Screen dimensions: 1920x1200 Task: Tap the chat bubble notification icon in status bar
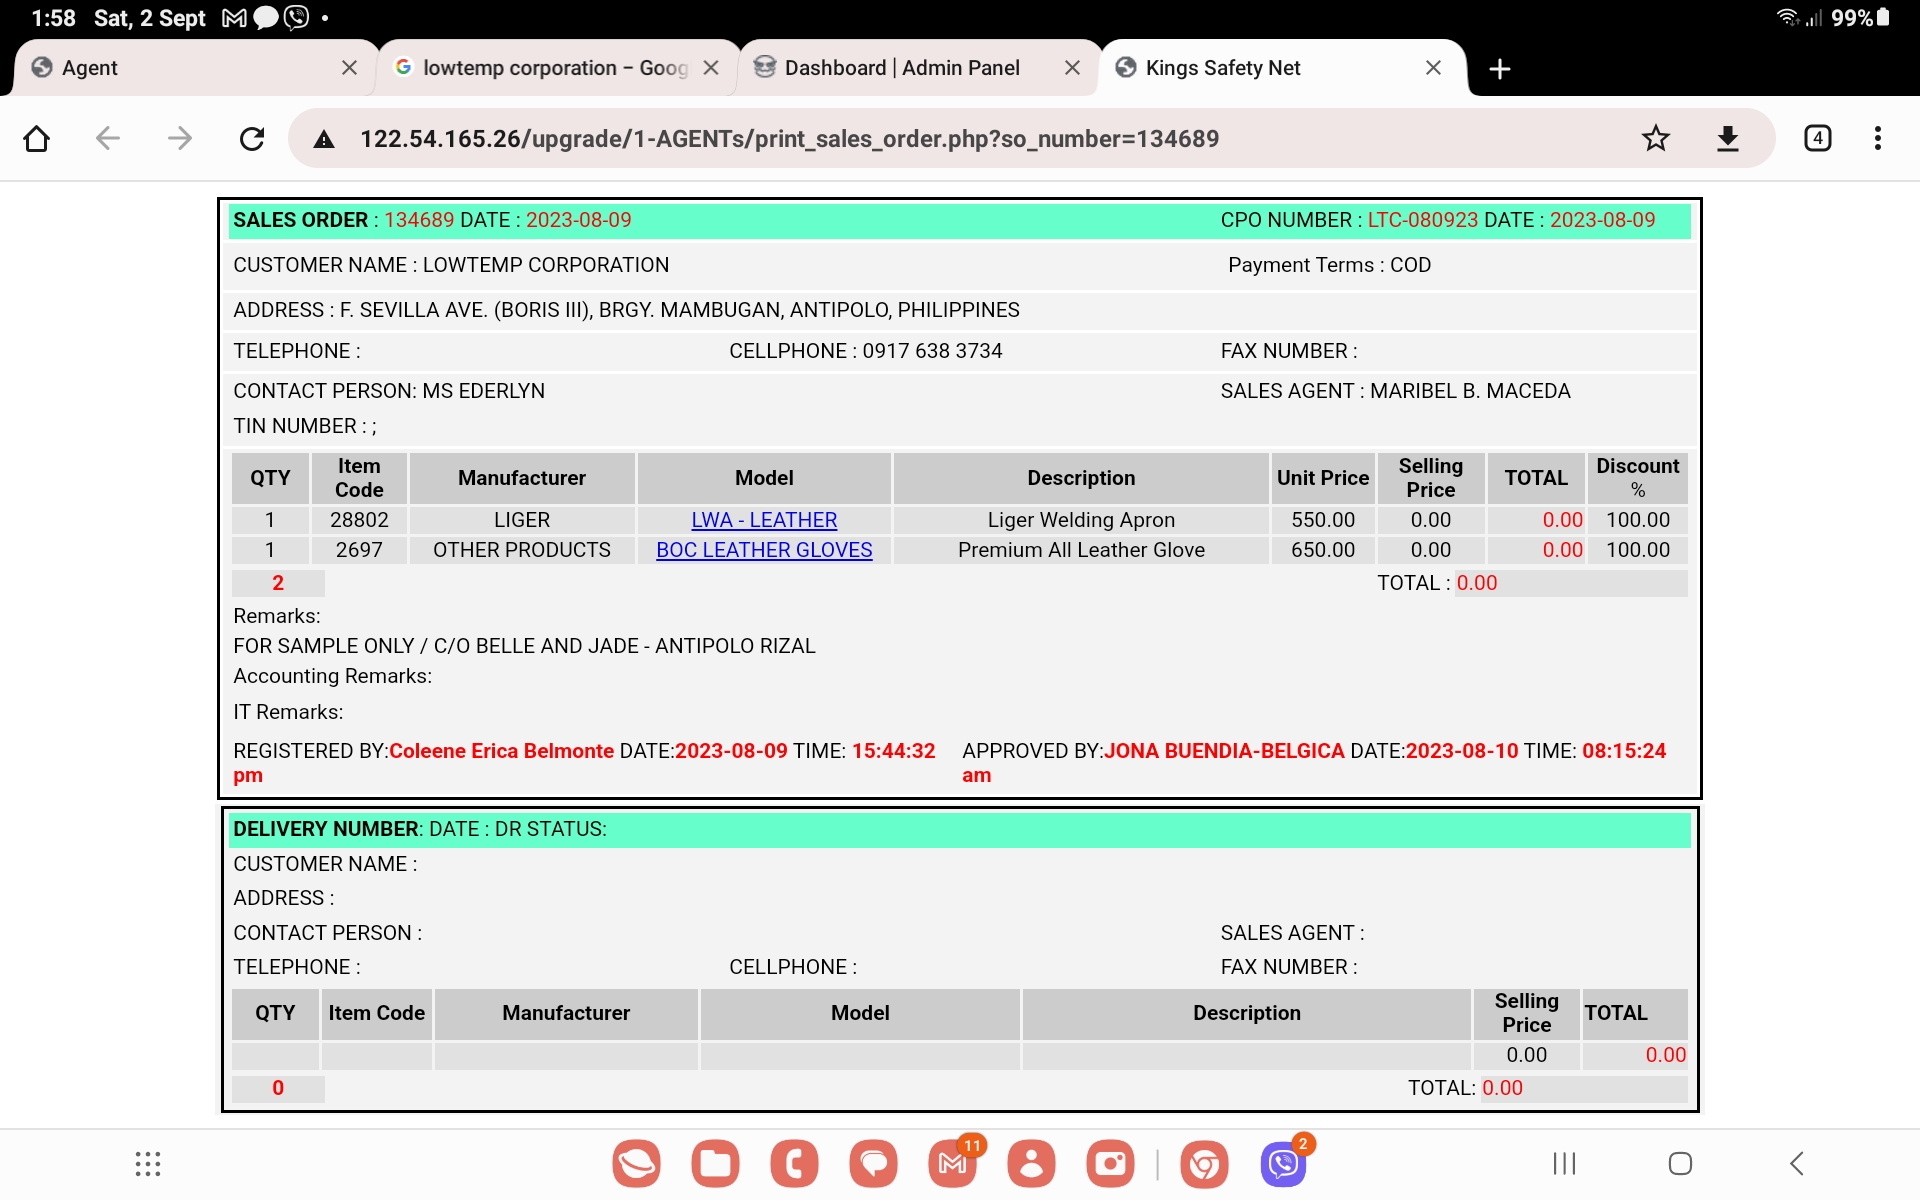266,18
